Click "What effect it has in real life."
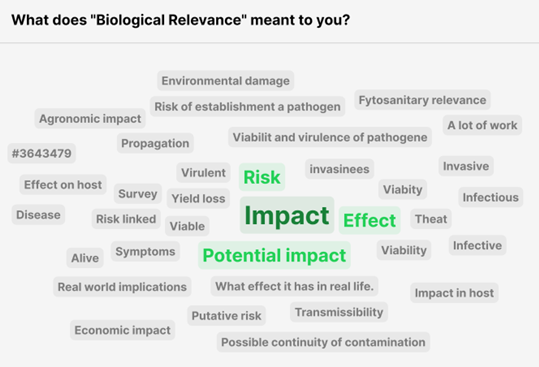The image size is (539, 367). coord(295,286)
